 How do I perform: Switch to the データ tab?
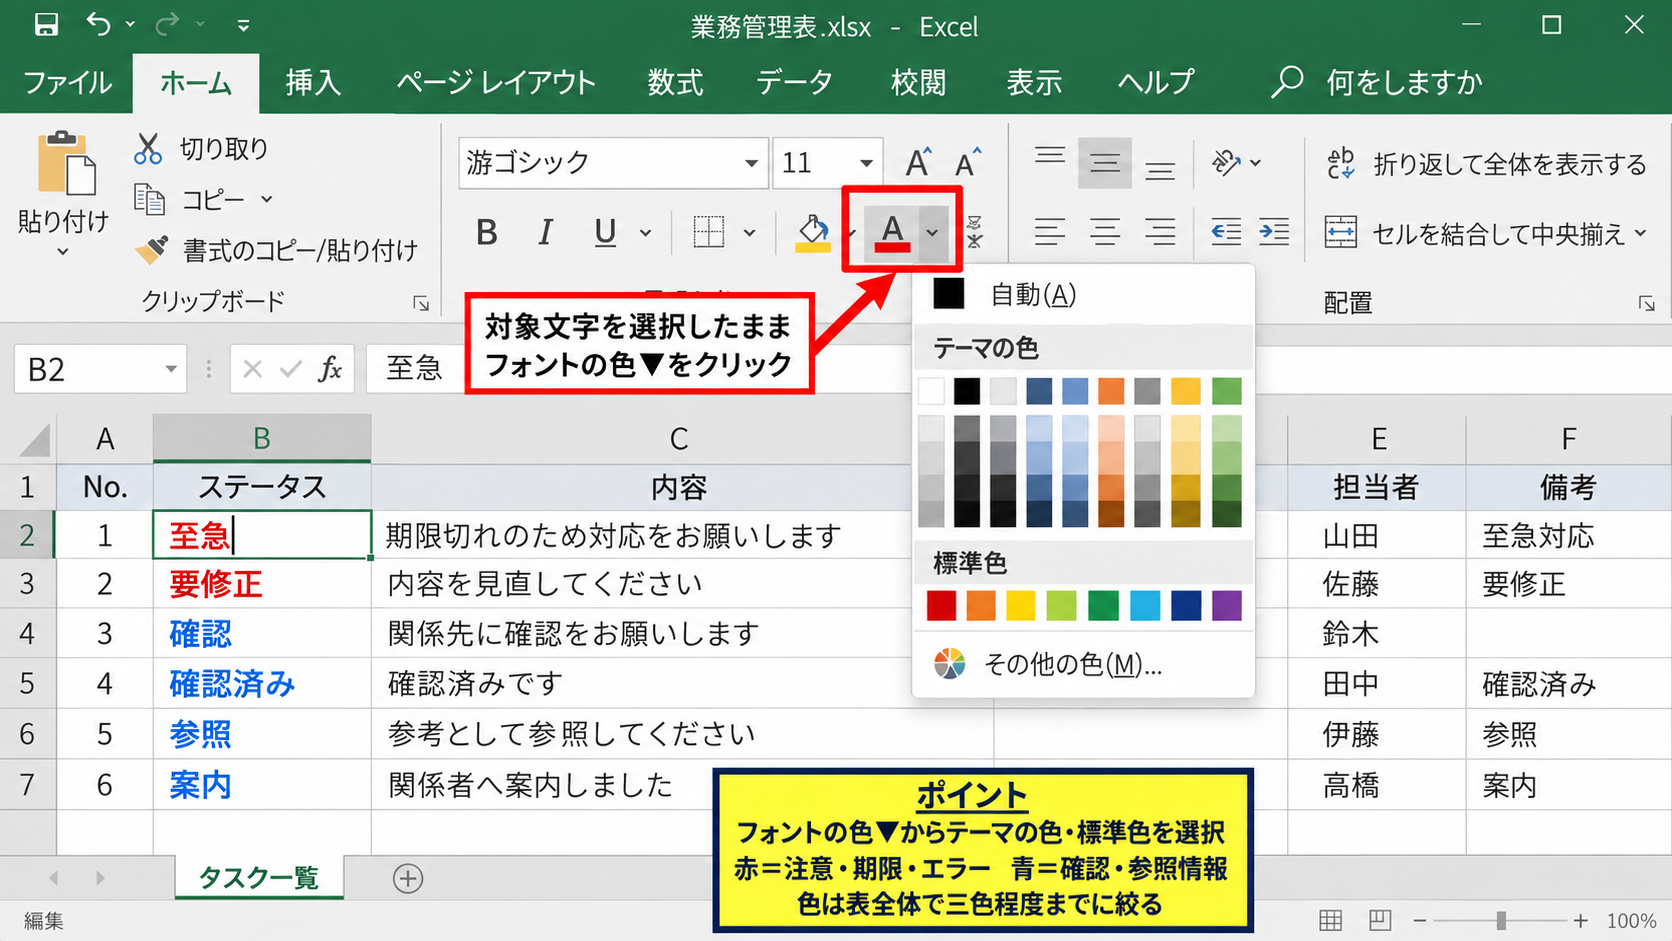point(794,83)
